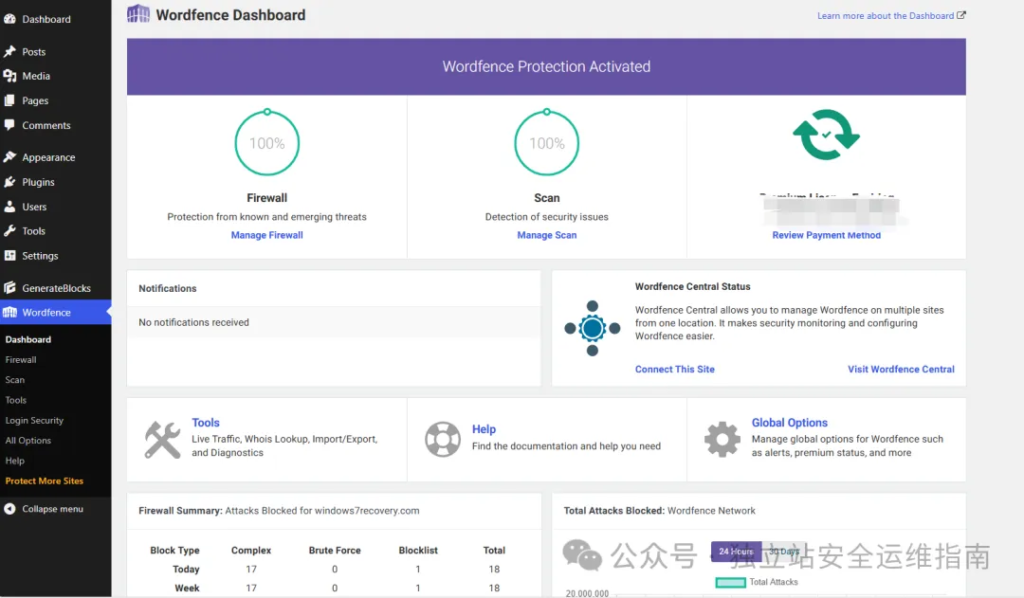
Task: Click the Blocklist column header
Action: coord(418,550)
